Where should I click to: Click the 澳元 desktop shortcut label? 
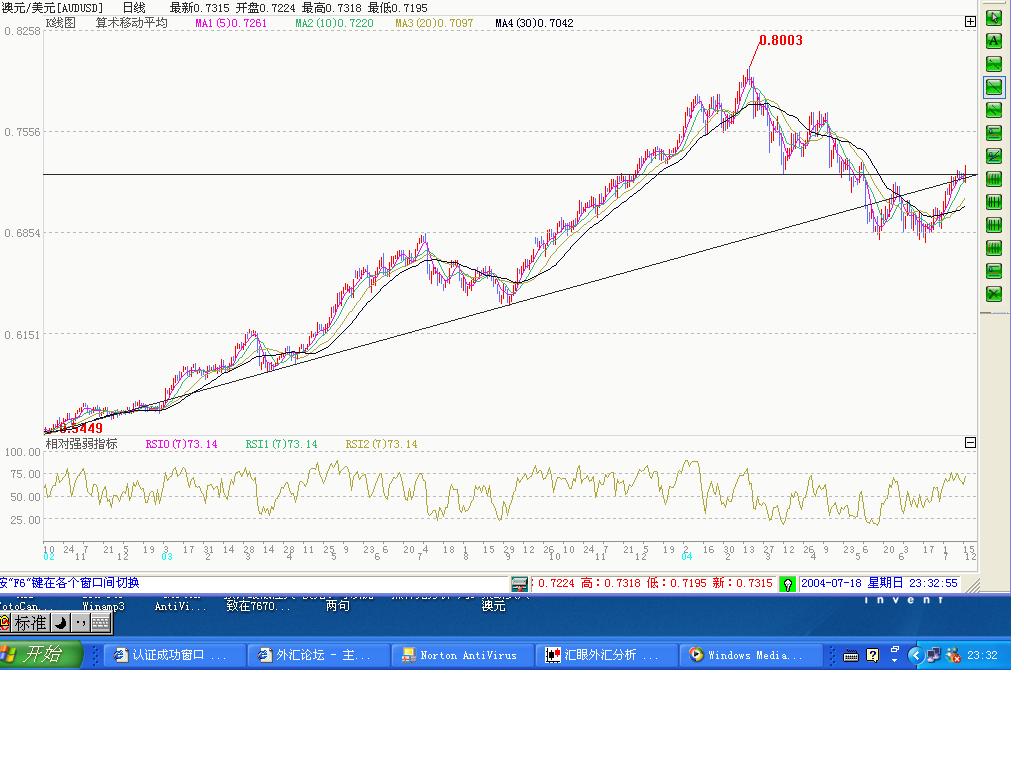494,606
